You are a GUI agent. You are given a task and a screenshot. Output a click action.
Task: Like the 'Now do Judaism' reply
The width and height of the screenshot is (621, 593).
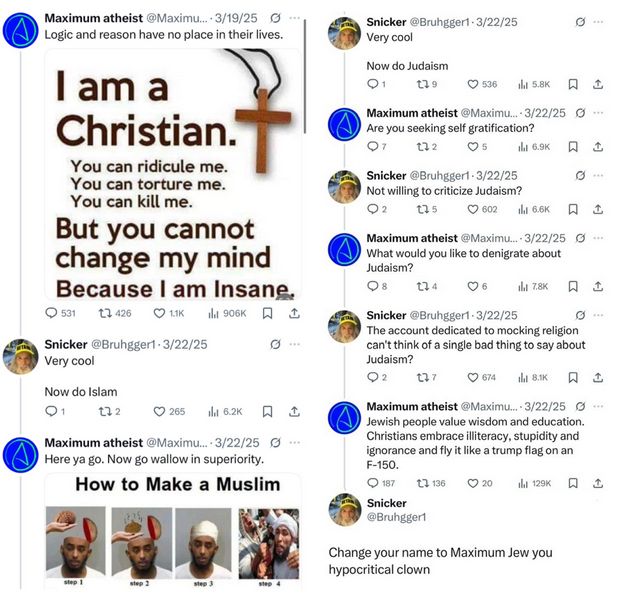pos(474,84)
